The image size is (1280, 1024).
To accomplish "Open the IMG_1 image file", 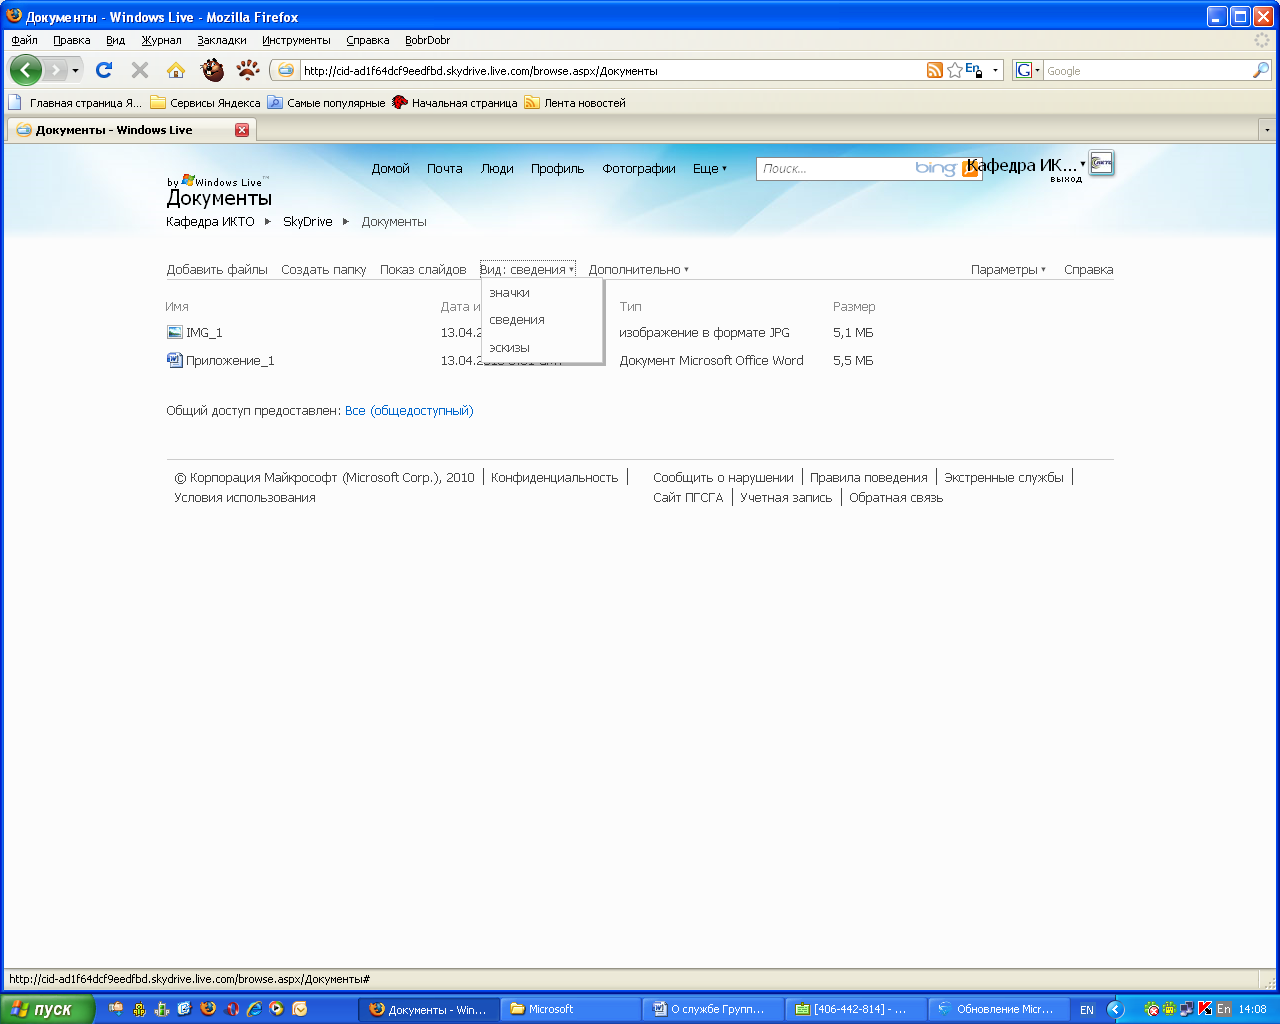I will click(x=204, y=333).
